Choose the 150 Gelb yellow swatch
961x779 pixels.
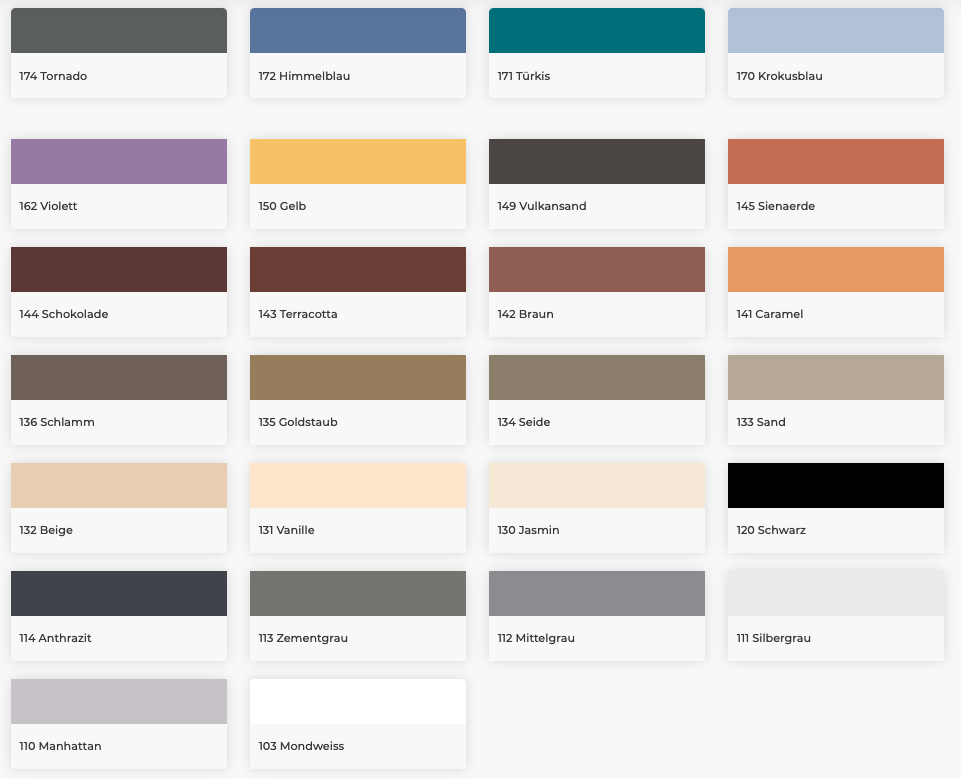(x=357, y=161)
